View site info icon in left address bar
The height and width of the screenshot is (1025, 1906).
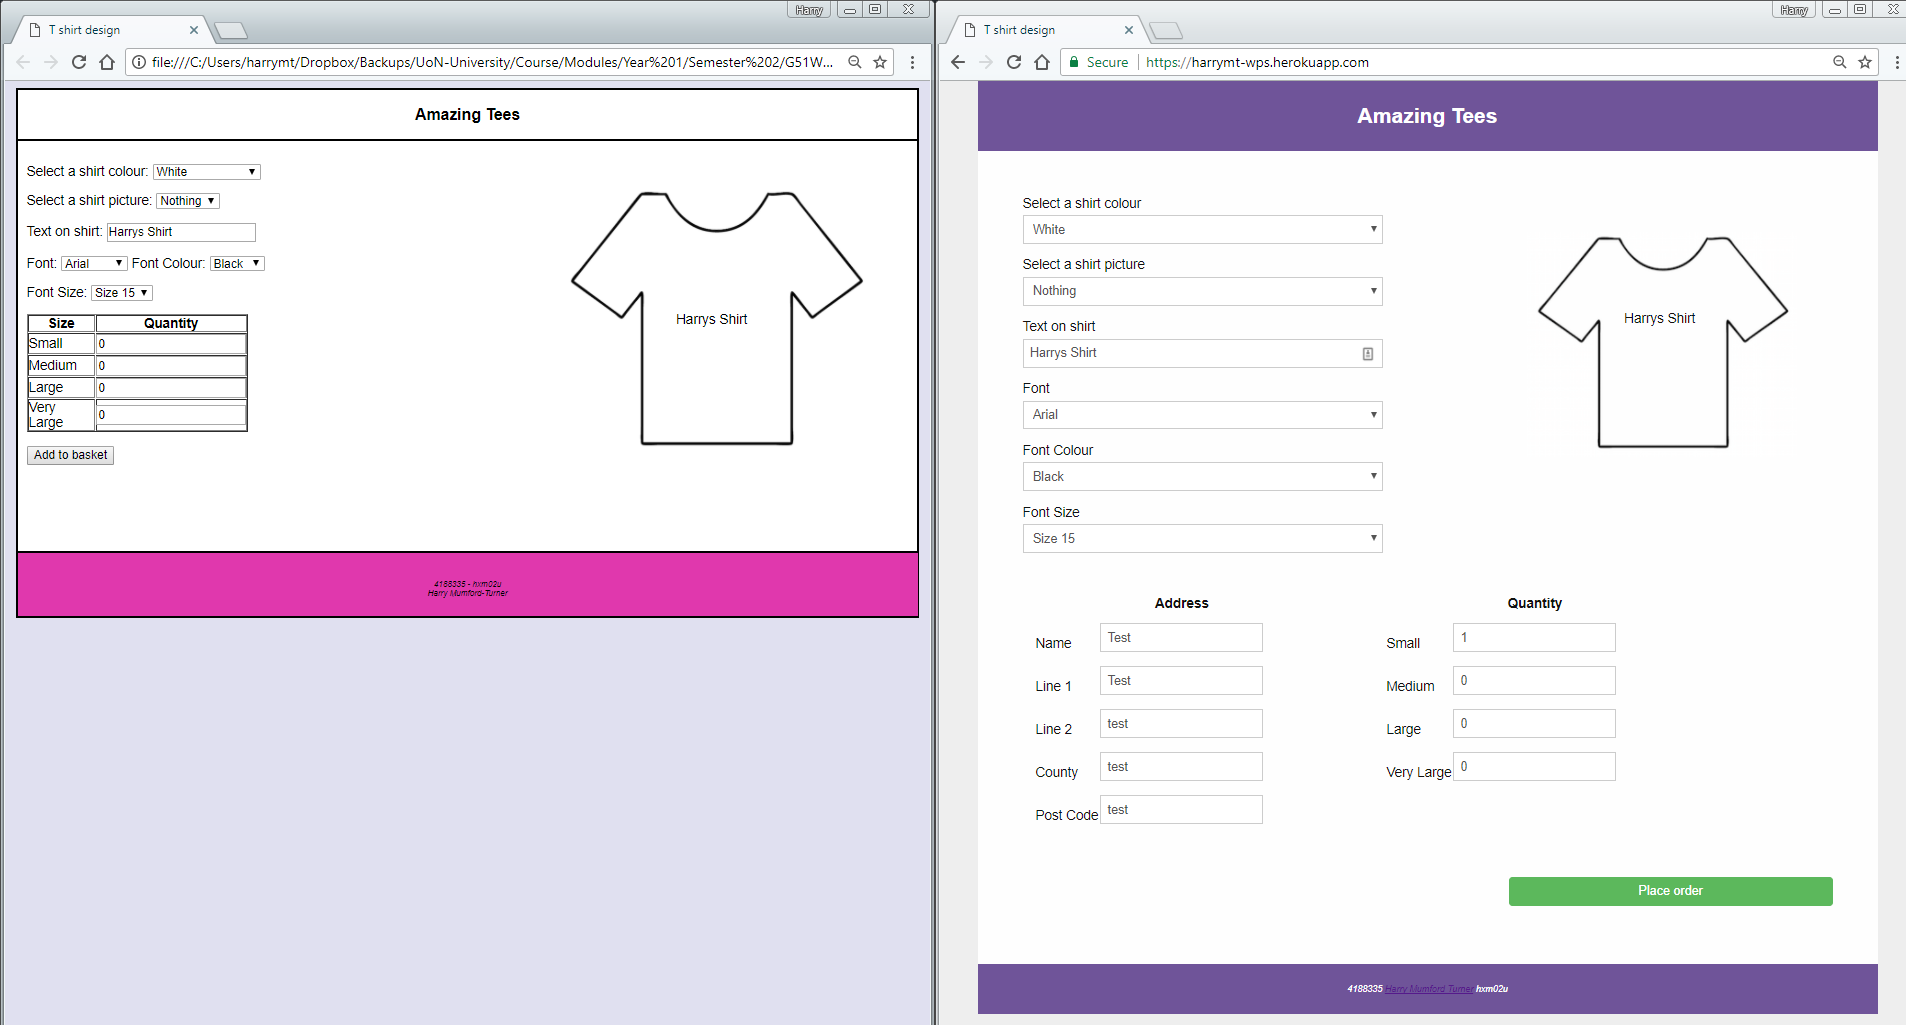coord(139,62)
